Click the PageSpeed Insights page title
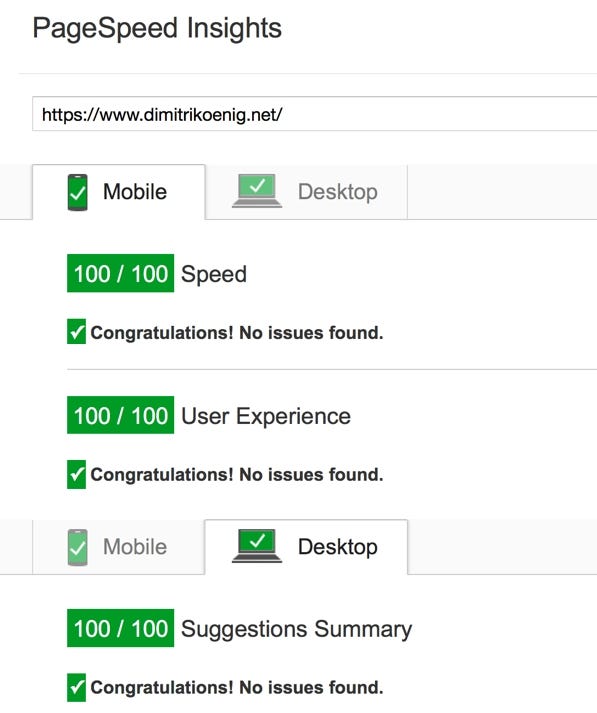This screenshot has width=597, height=713. [157, 29]
